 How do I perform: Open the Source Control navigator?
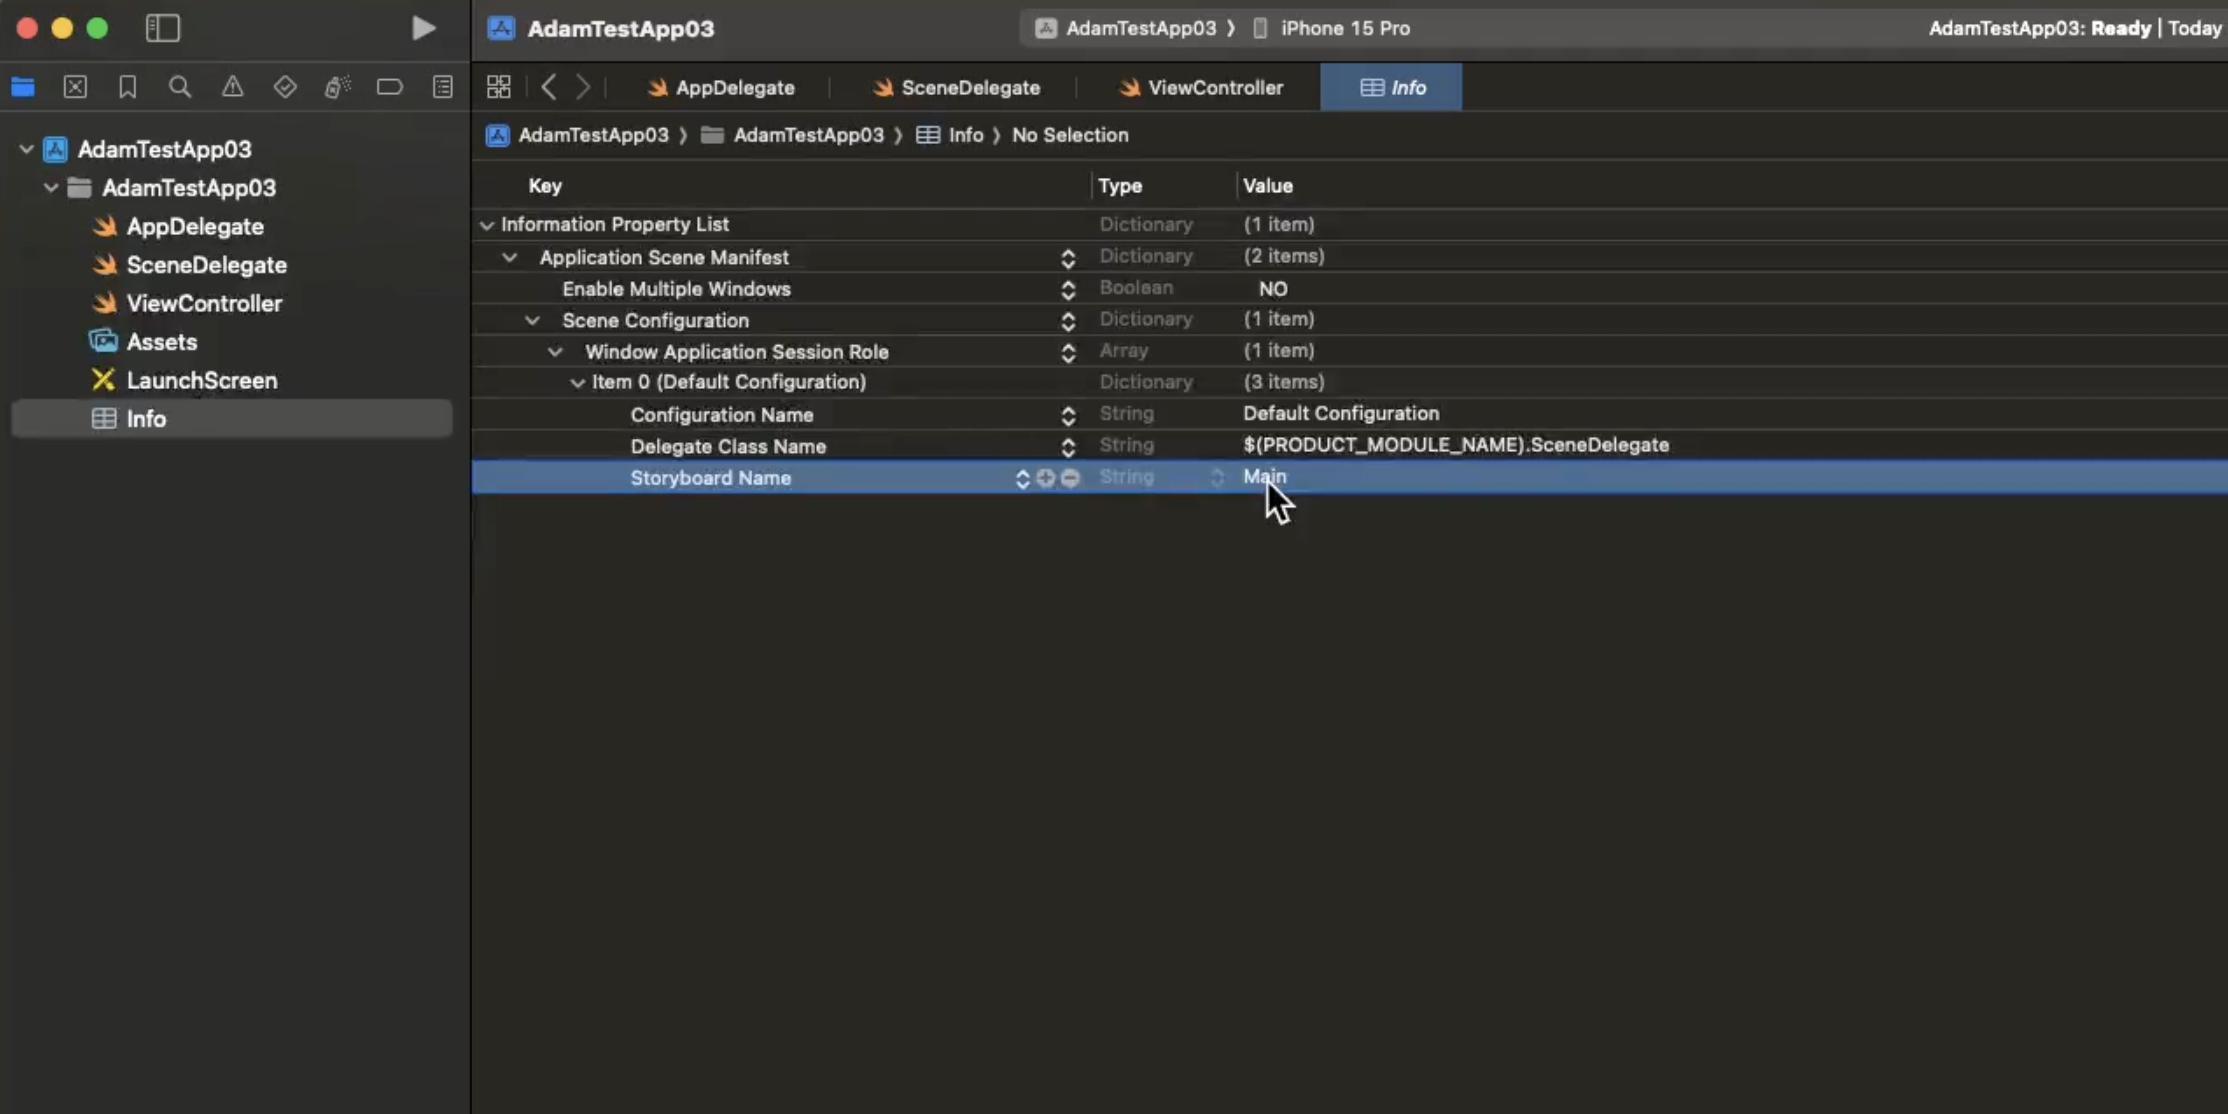pos(75,87)
